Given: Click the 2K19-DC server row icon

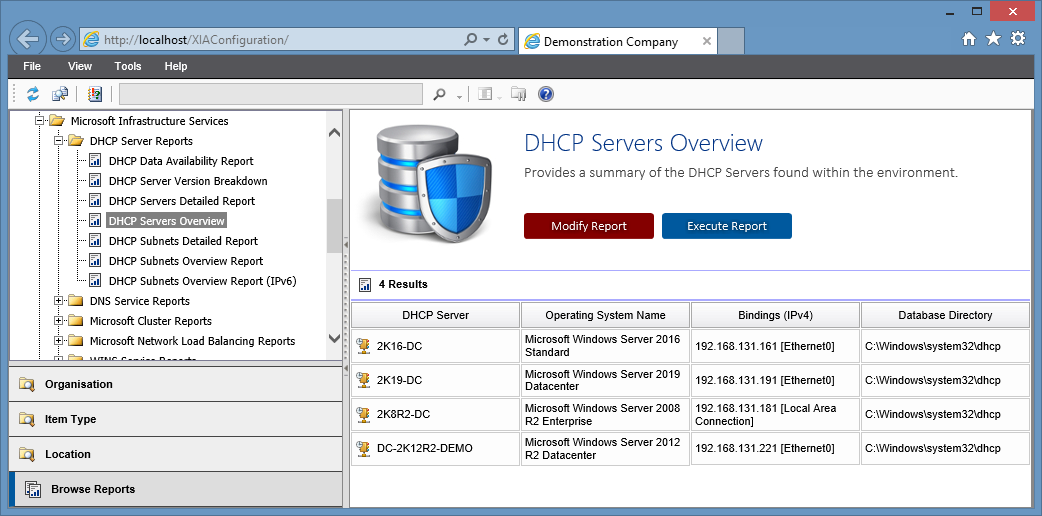Looking at the screenshot, I should click(363, 380).
